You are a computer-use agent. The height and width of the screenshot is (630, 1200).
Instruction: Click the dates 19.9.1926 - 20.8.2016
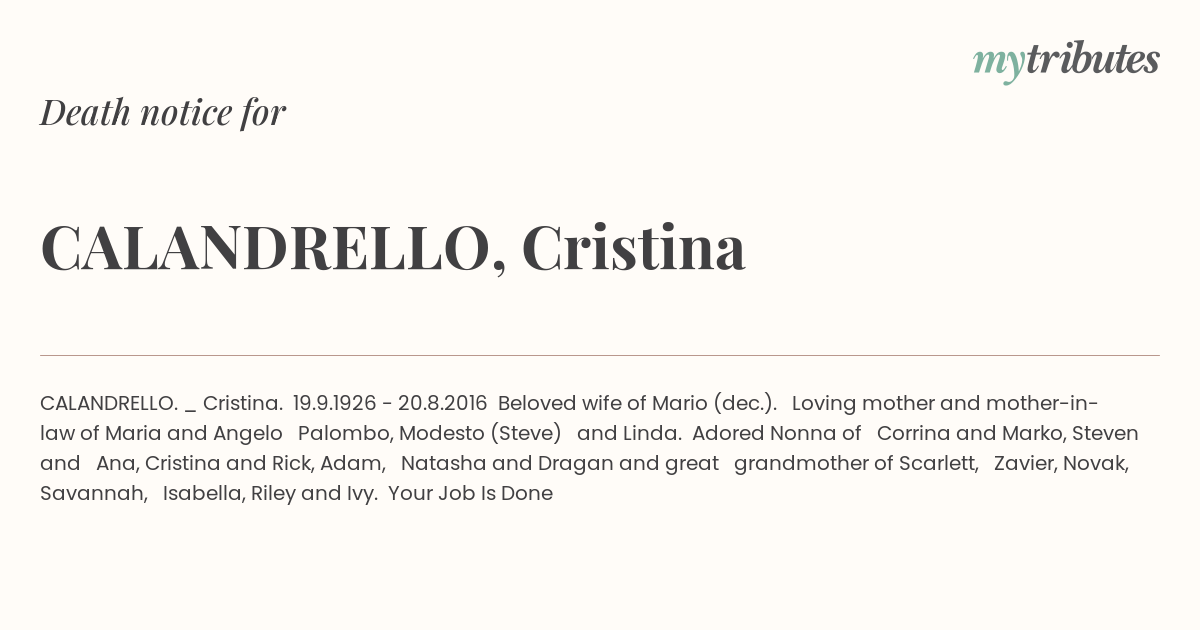pyautogui.click(x=390, y=403)
